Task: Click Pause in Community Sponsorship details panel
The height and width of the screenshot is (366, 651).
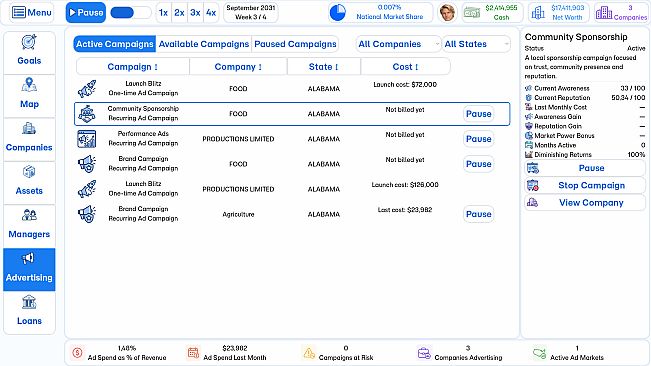Action: tap(585, 168)
